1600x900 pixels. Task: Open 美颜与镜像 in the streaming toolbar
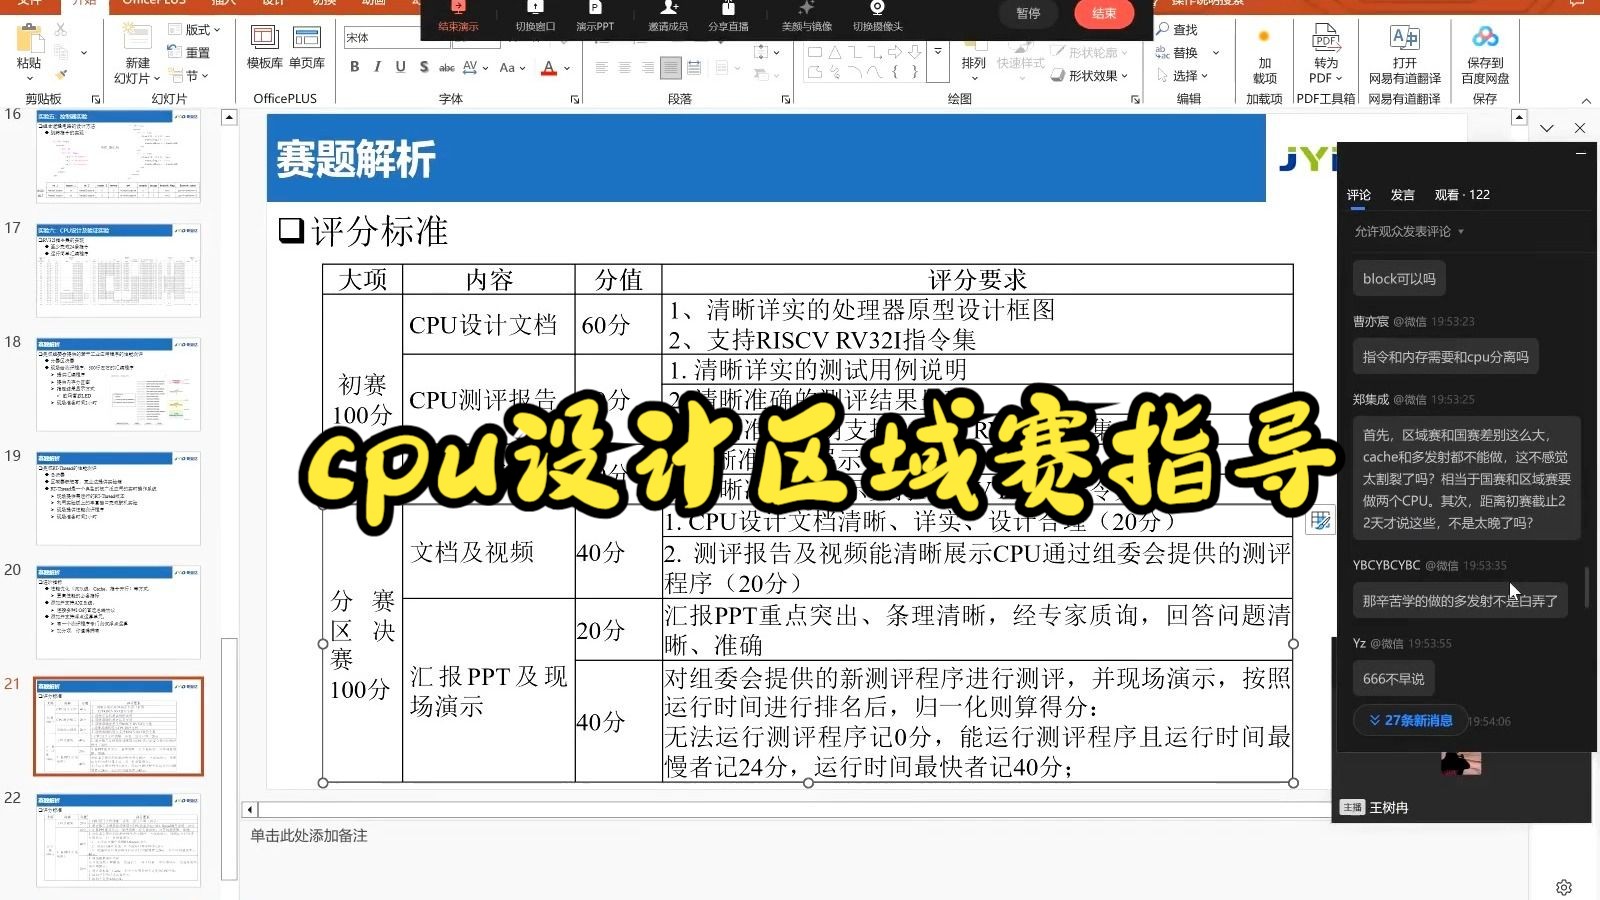[x=806, y=14]
